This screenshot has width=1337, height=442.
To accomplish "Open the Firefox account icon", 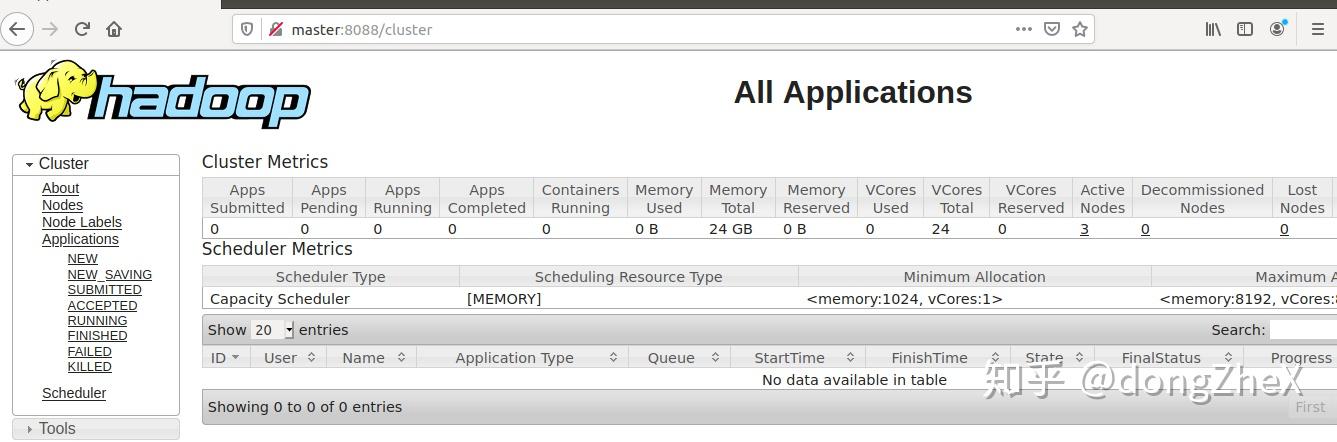I will 1277,29.
